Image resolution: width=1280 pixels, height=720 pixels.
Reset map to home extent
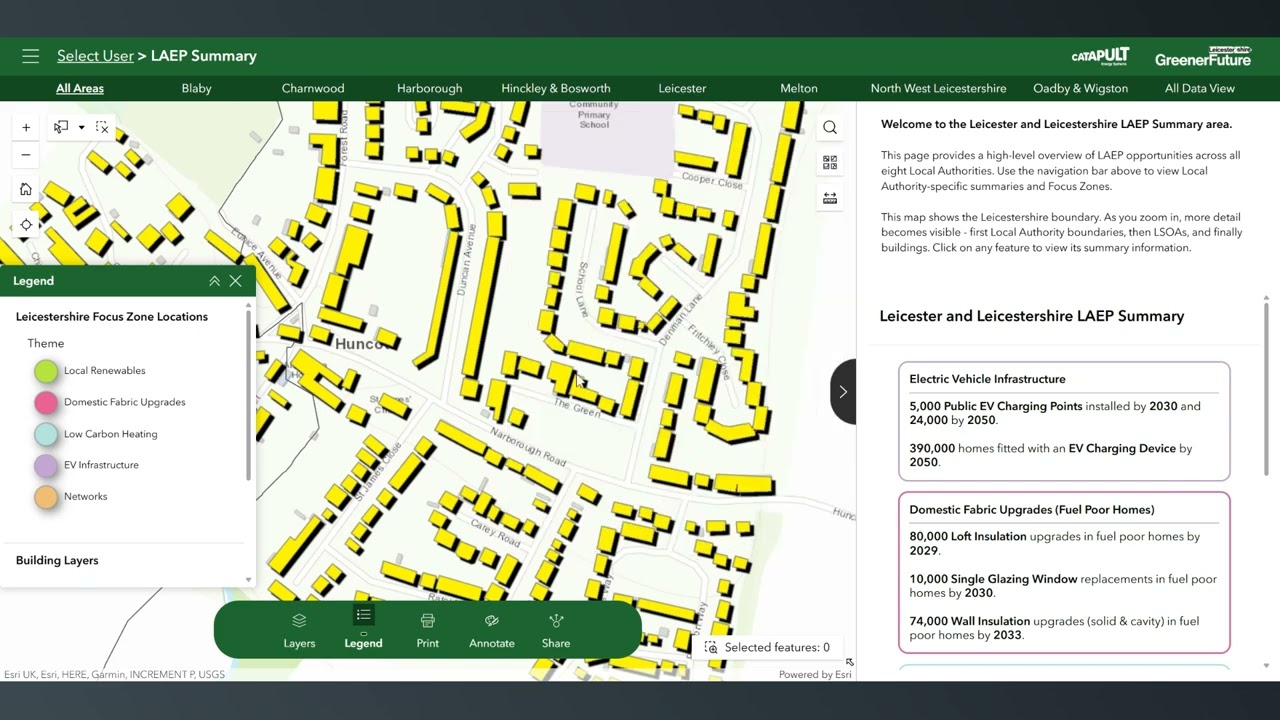[x=26, y=189]
